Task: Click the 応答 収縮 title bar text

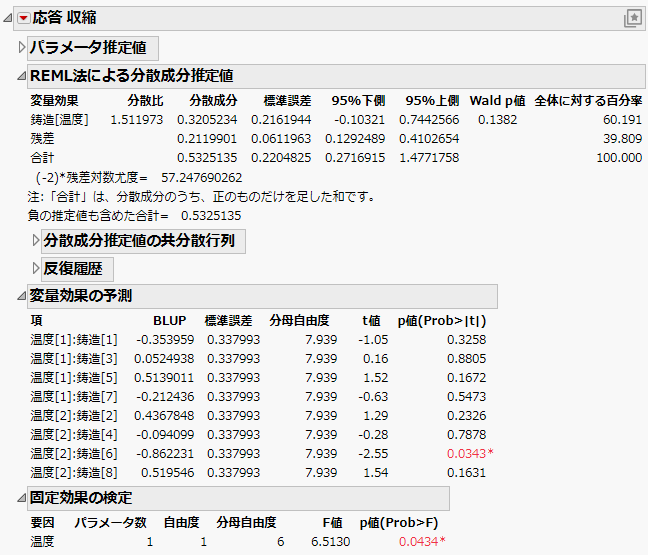Action: pos(64,18)
